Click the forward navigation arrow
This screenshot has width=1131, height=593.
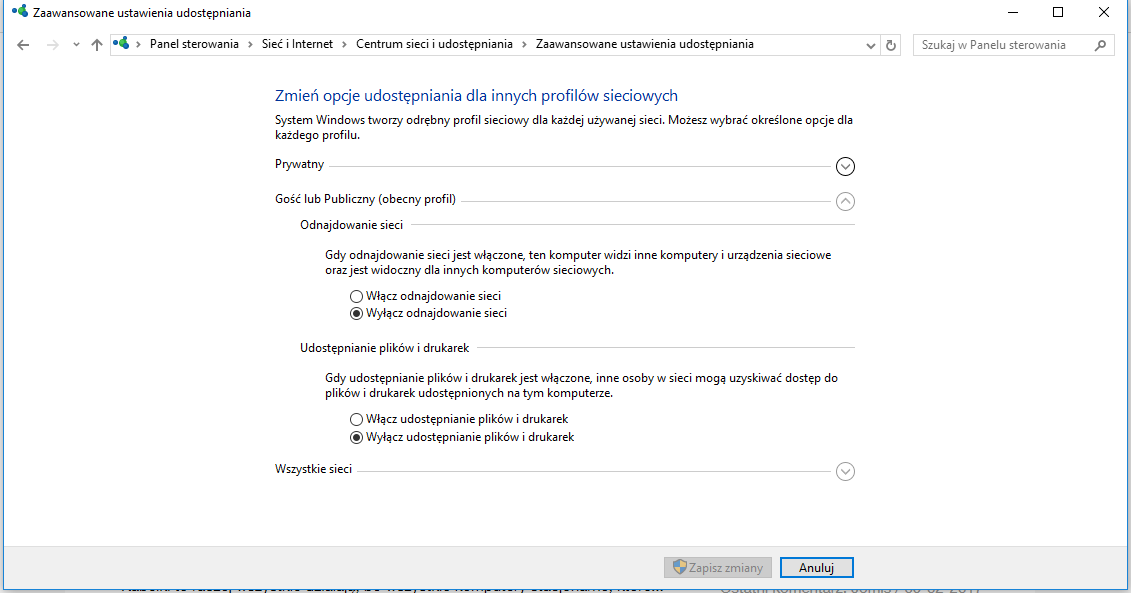tap(52, 45)
